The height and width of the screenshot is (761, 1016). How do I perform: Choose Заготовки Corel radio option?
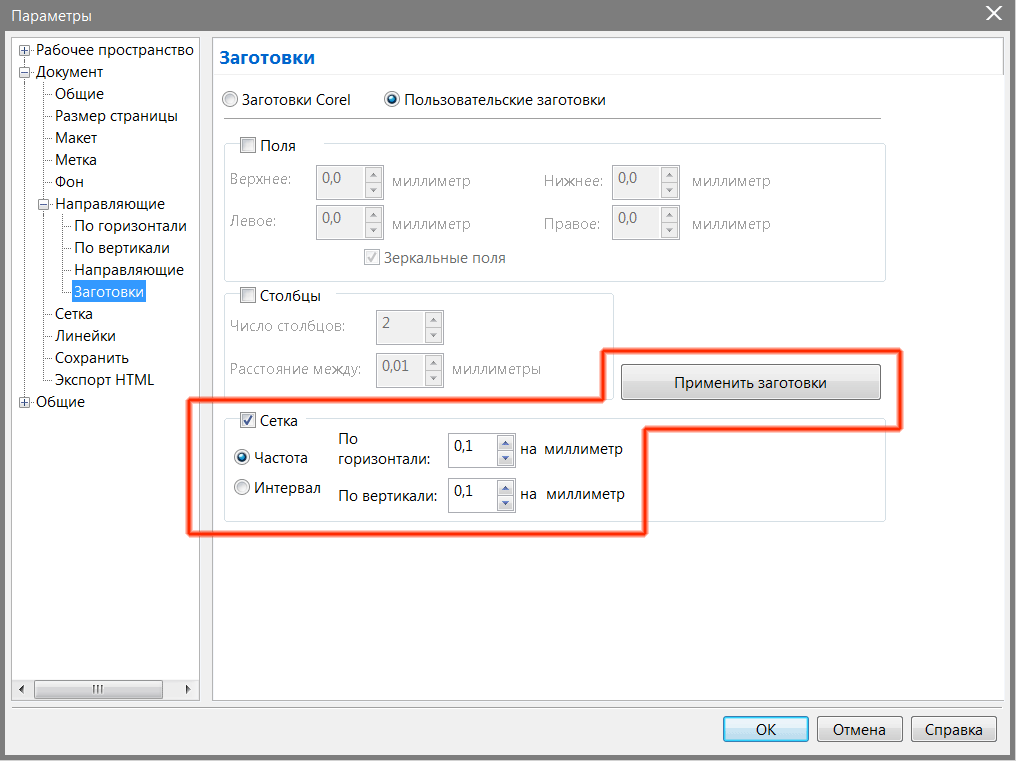pyautogui.click(x=229, y=100)
